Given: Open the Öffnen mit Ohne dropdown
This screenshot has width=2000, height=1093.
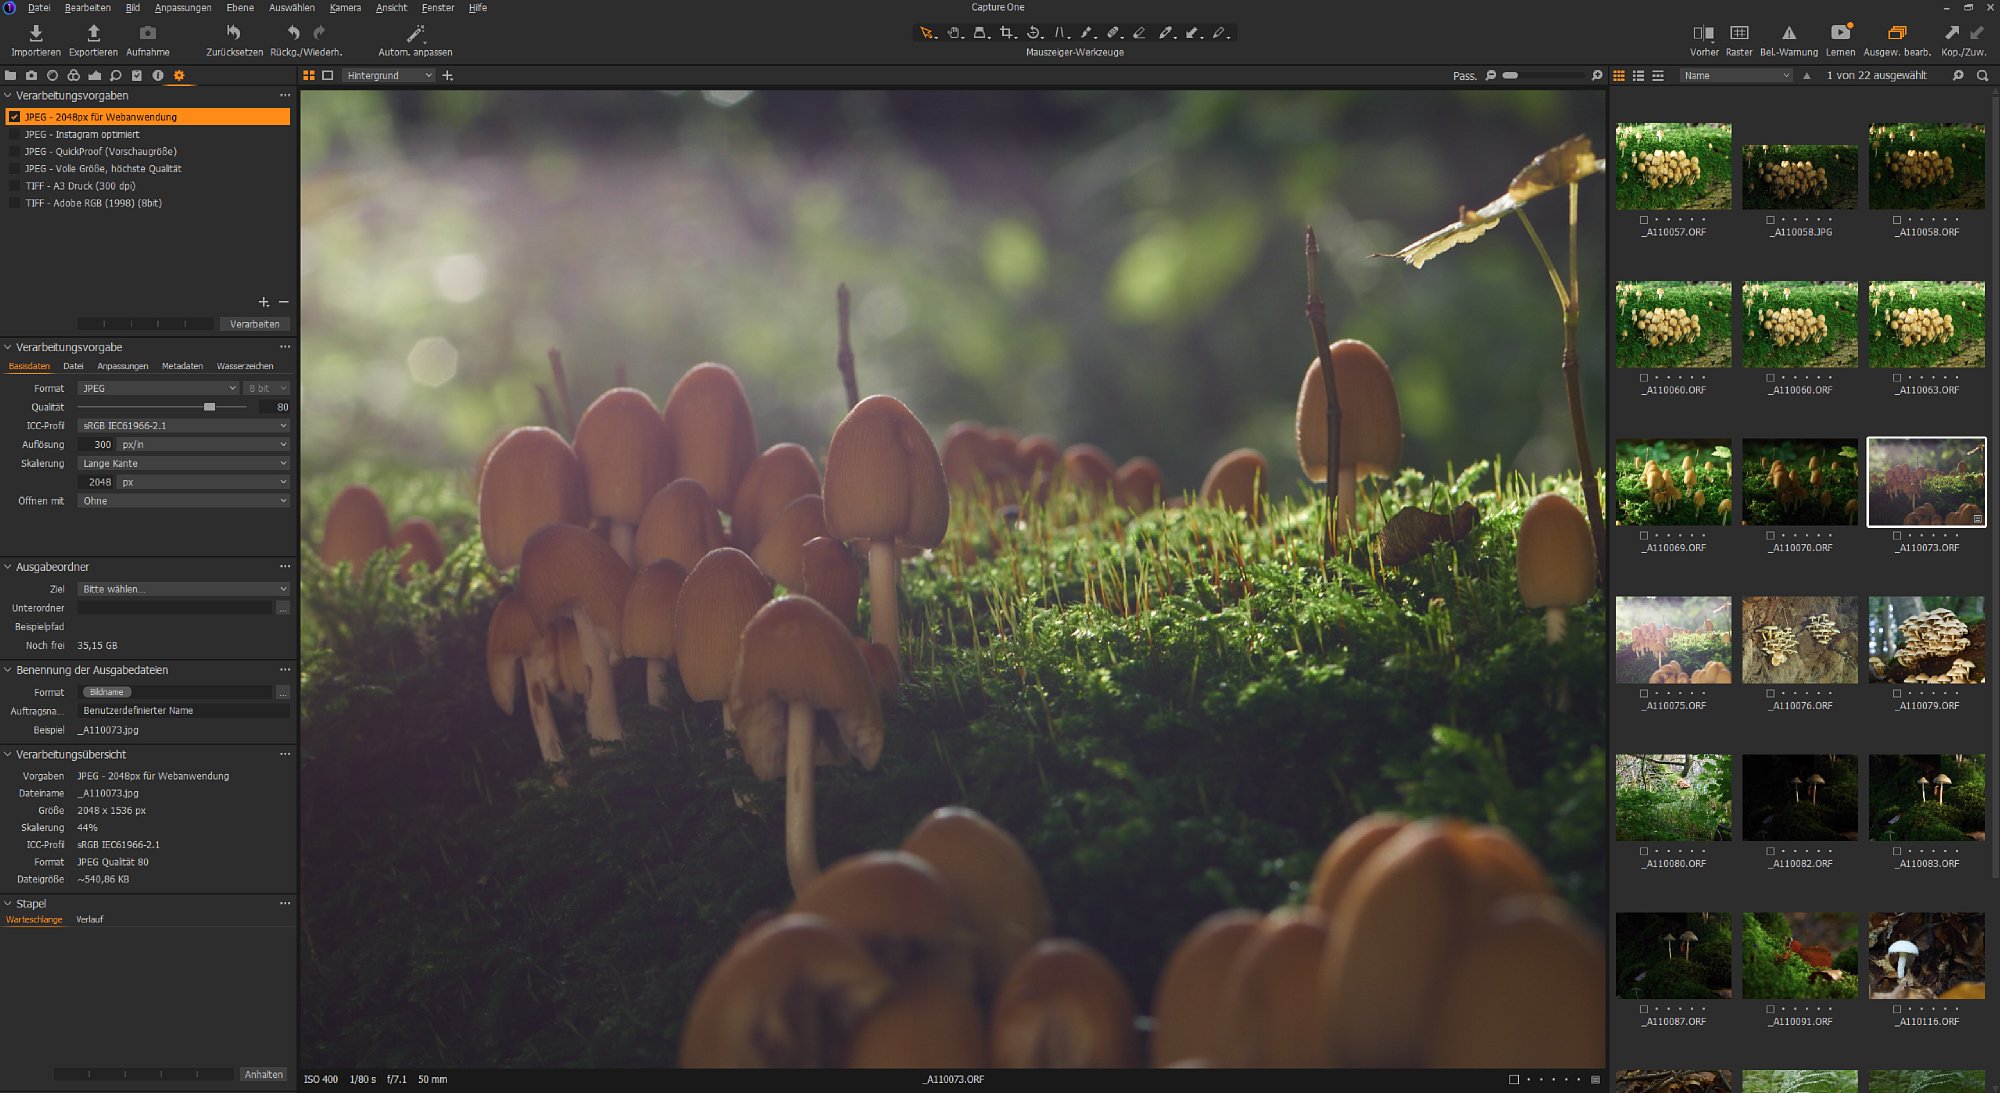Looking at the screenshot, I should point(183,501).
